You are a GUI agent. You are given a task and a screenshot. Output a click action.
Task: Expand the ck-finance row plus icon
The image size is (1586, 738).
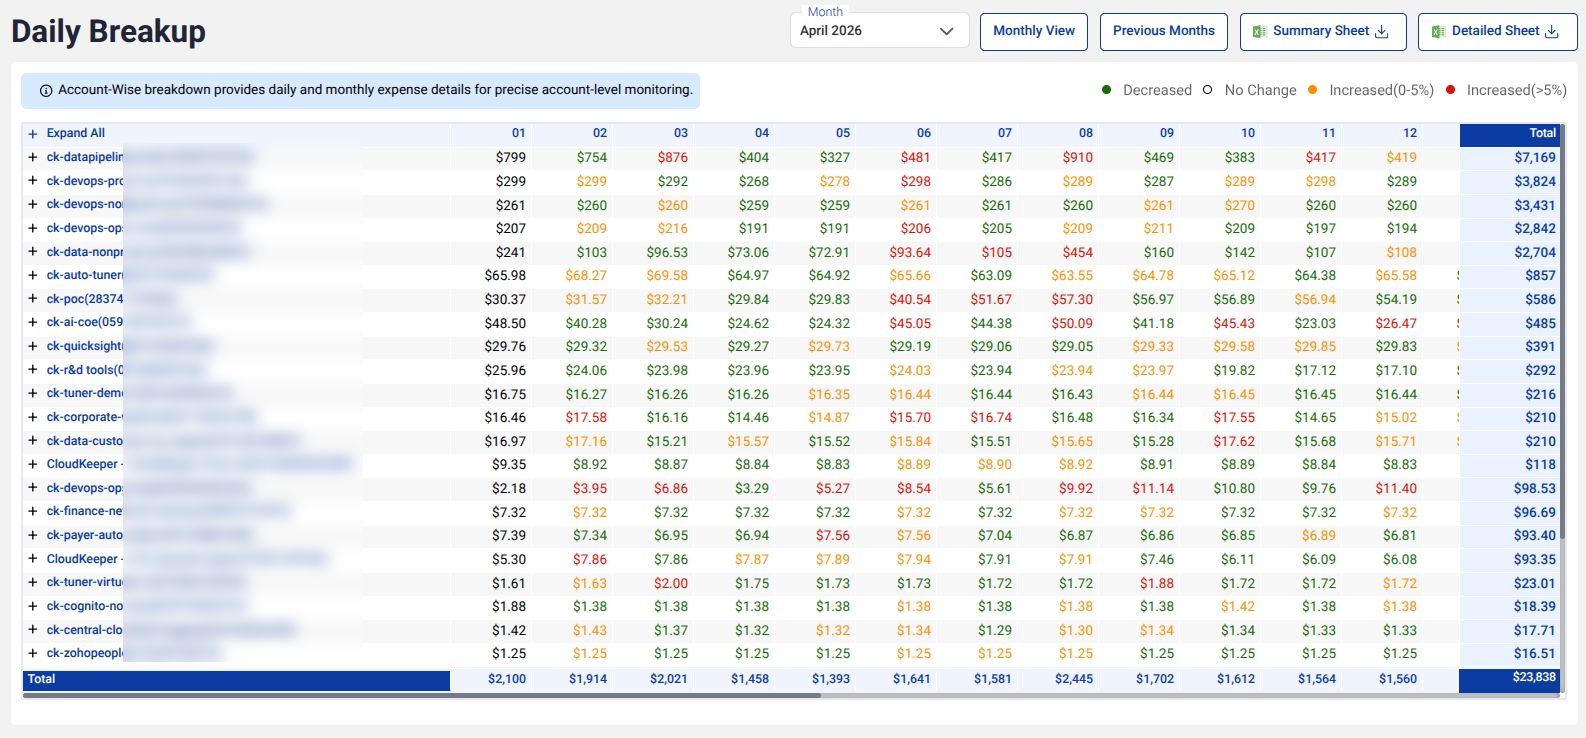pyautogui.click(x=33, y=511)
